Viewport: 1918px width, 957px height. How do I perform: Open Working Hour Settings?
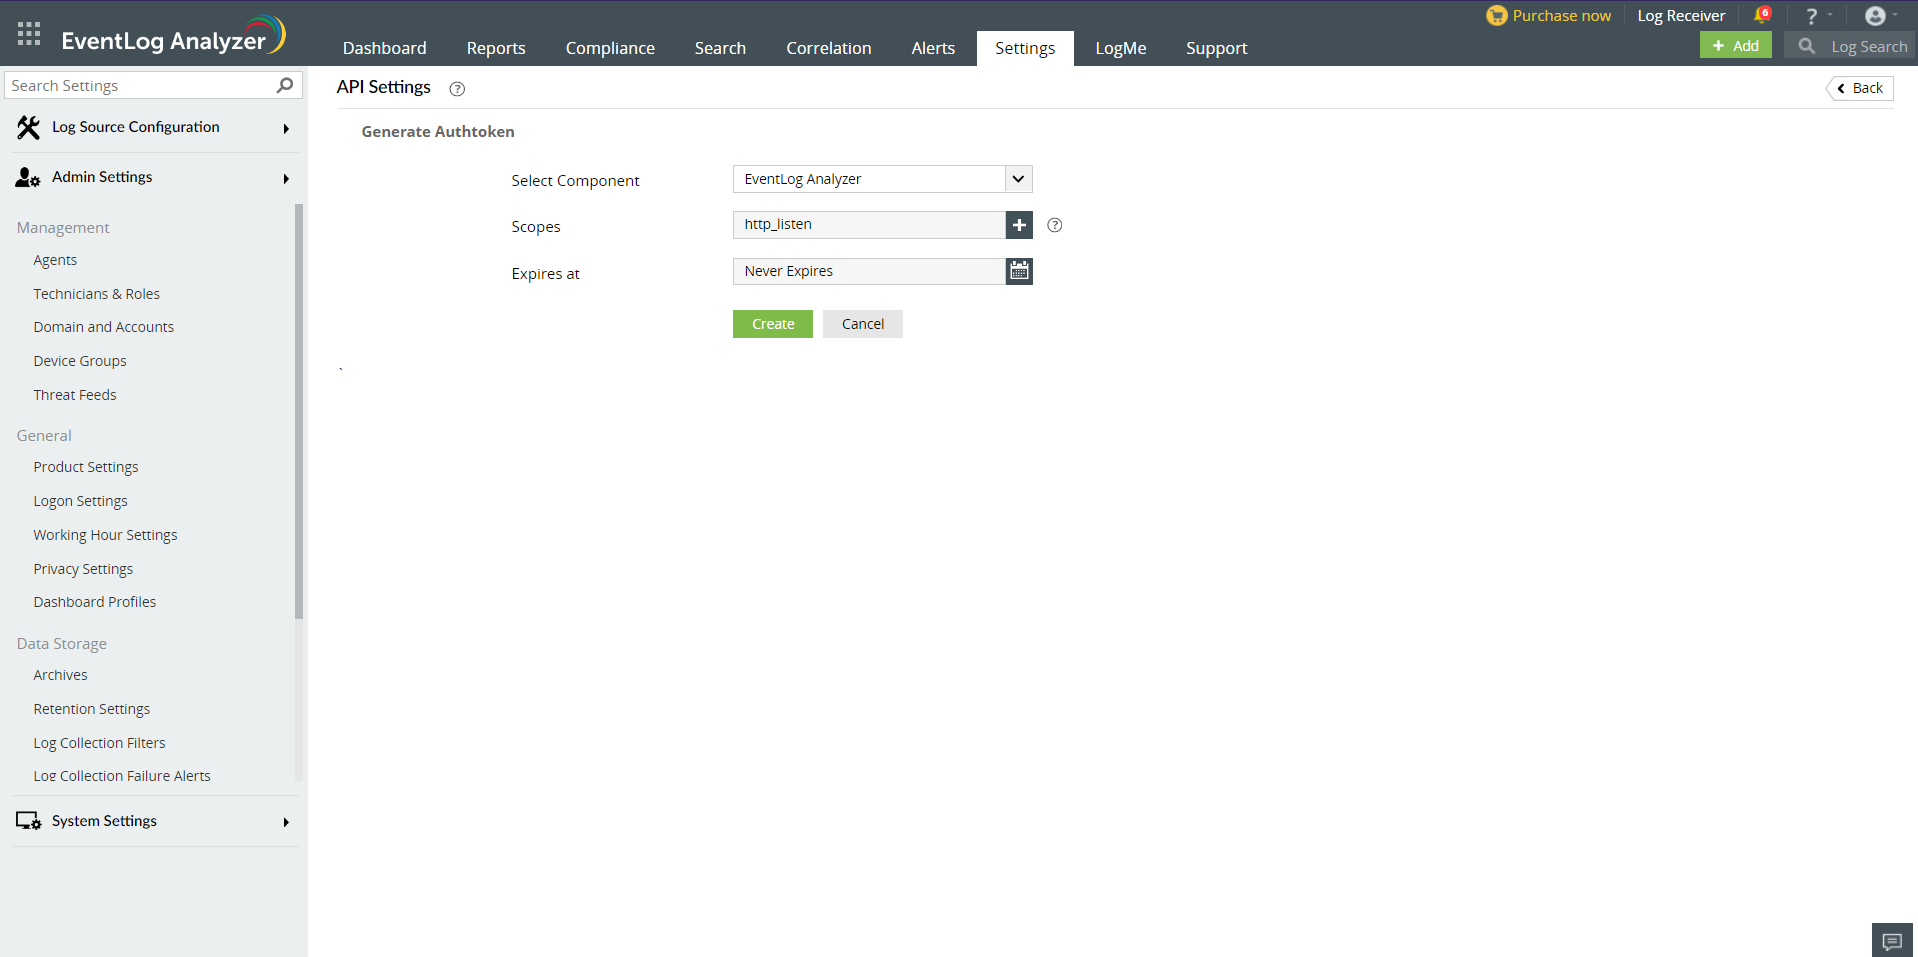(x=105, y=535)
